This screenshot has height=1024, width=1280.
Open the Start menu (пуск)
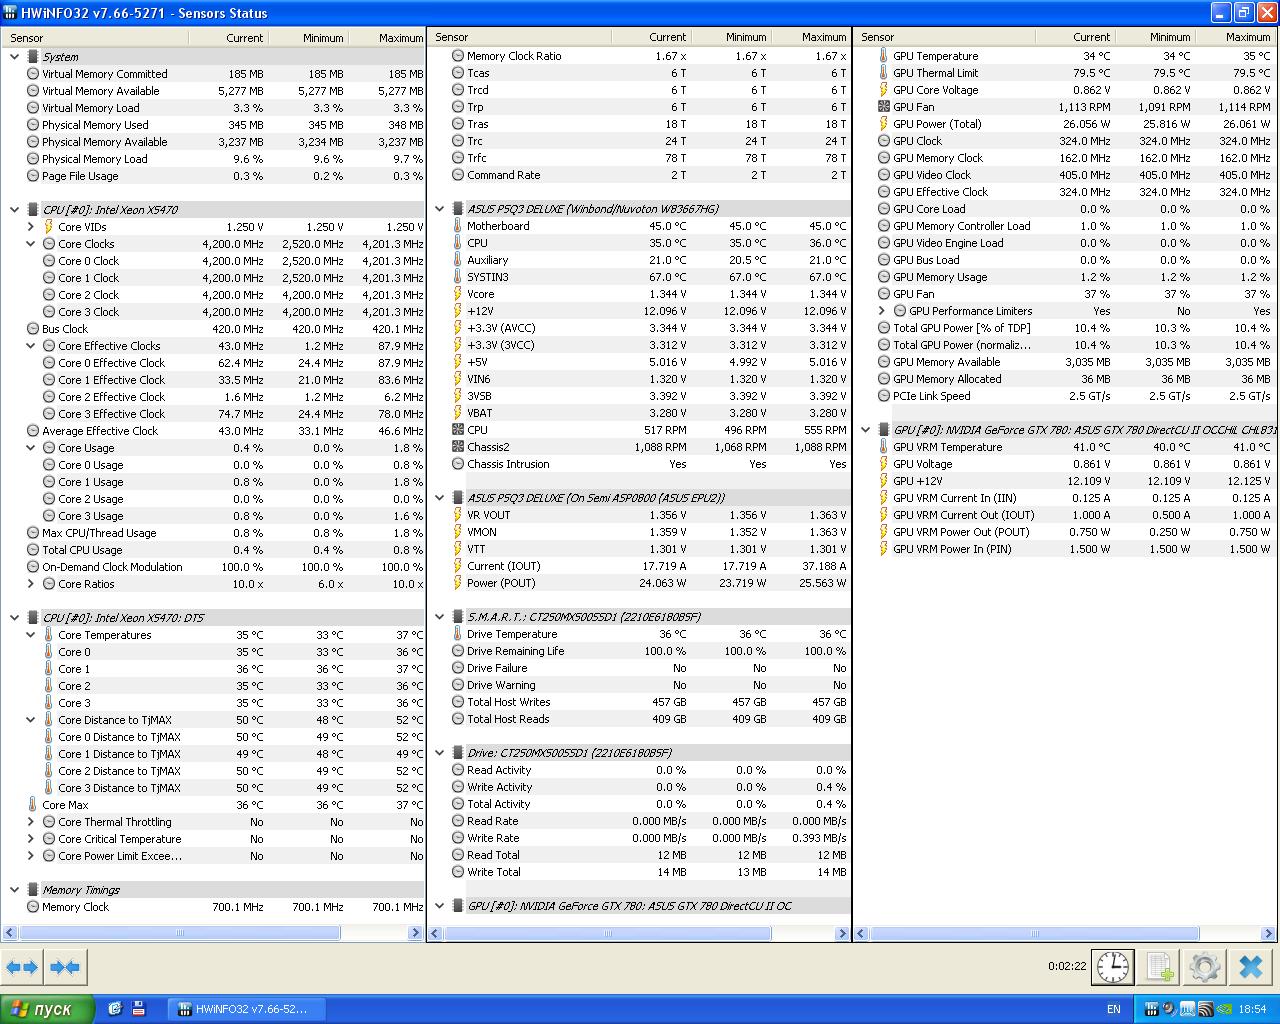[x=47, y=1009]
